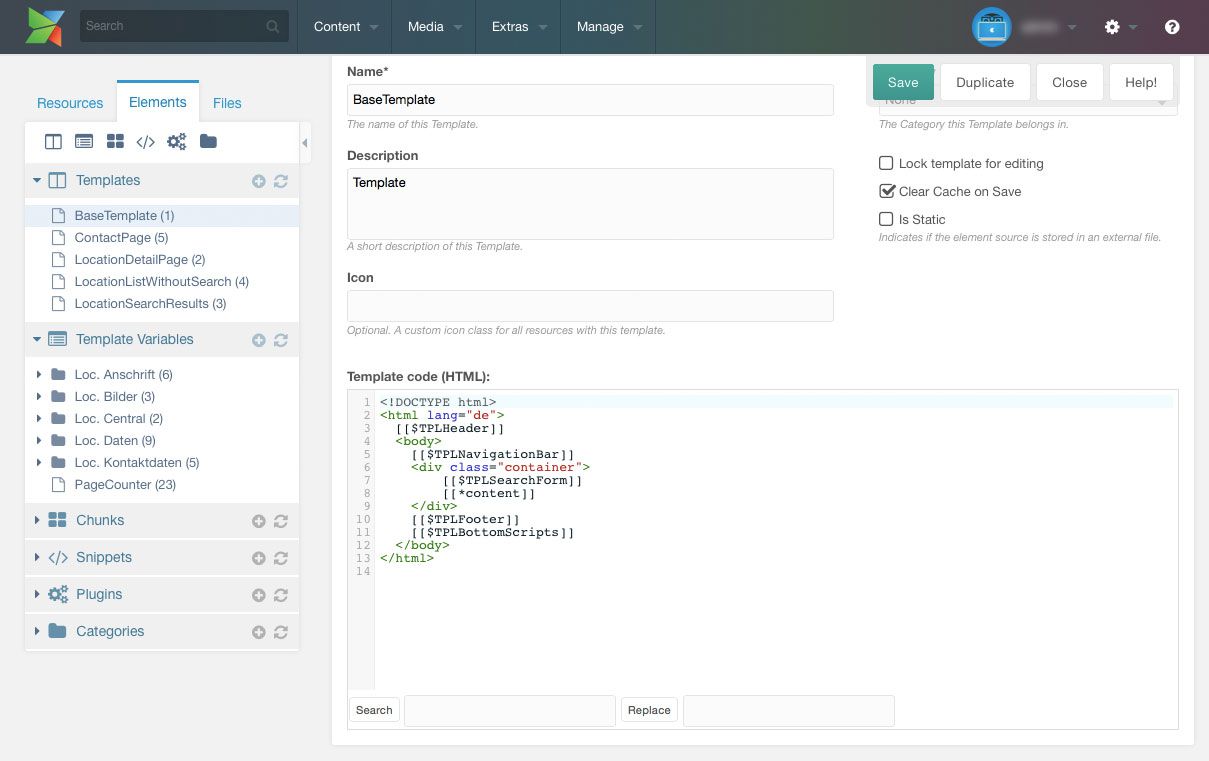Expand the Loc. Daten folder

point(39,441)
